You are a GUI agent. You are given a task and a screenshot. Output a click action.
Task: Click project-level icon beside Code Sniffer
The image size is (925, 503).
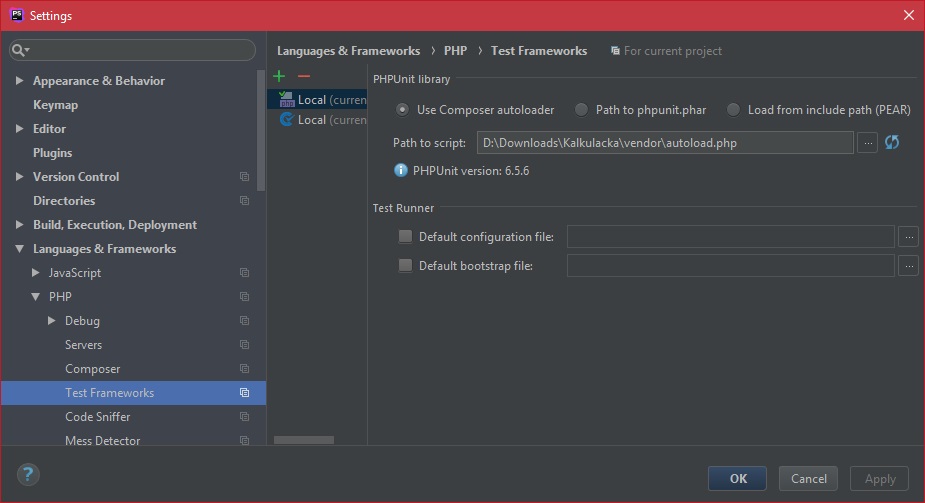244,416
